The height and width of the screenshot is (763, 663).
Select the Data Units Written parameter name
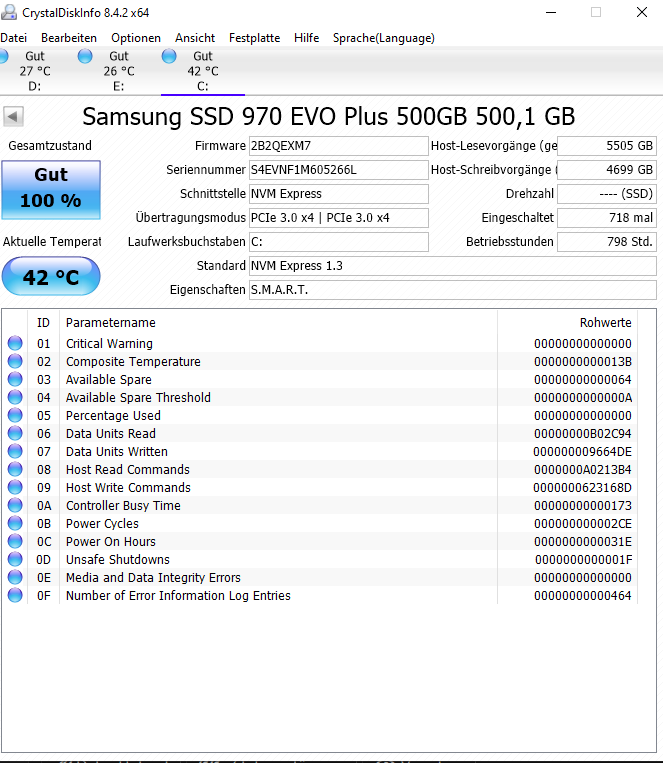(116, 452)
